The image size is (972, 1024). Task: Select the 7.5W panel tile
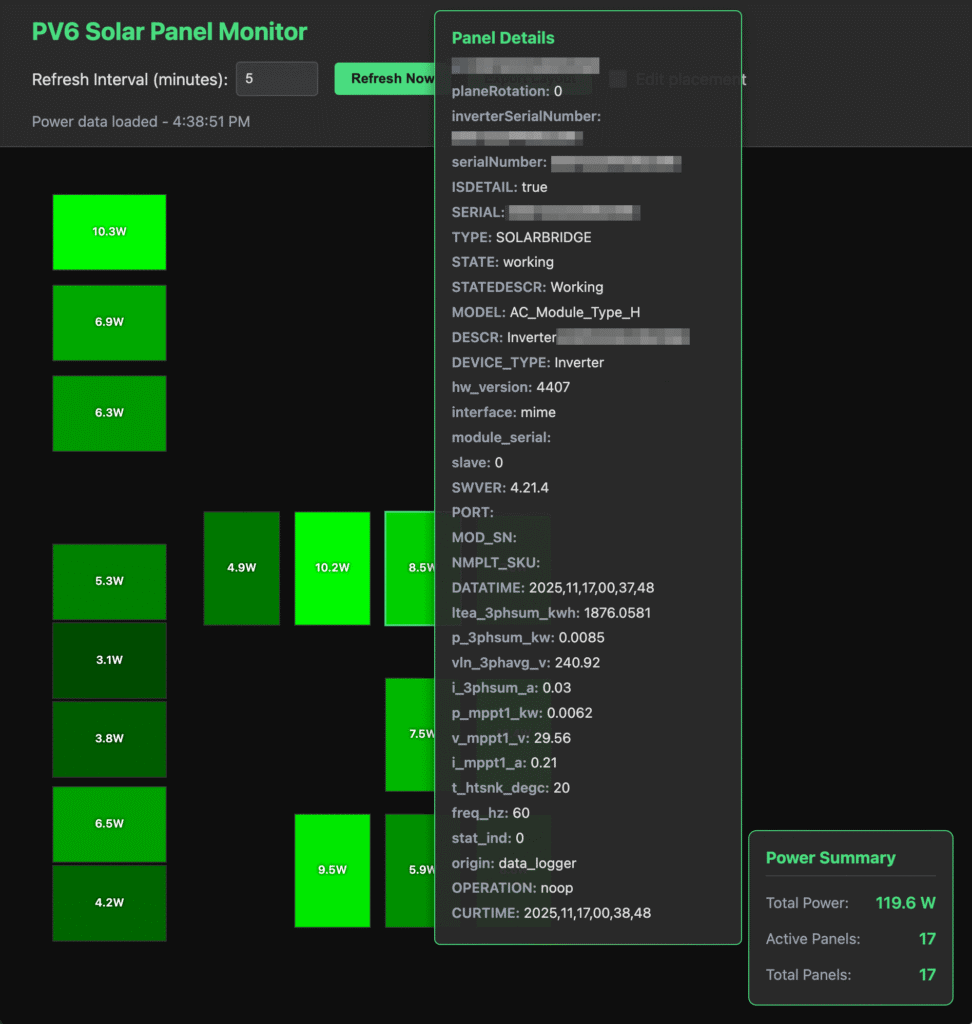click(x=410, y=734)
